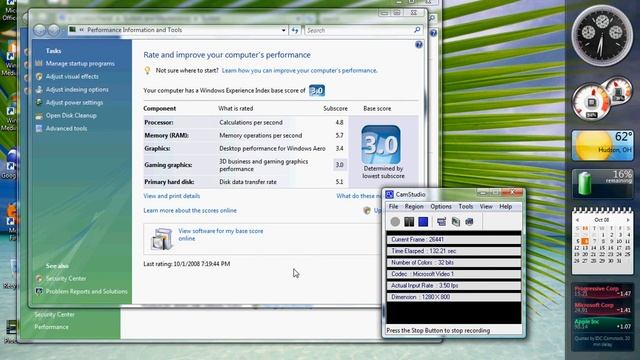Open Learn more about the scores online
Screen dimensions: 640x360
(x=190, y=211)
